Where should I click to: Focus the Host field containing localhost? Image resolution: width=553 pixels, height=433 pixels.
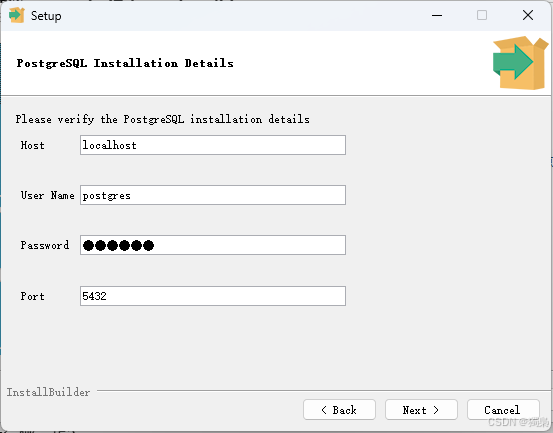coord(213,145)
